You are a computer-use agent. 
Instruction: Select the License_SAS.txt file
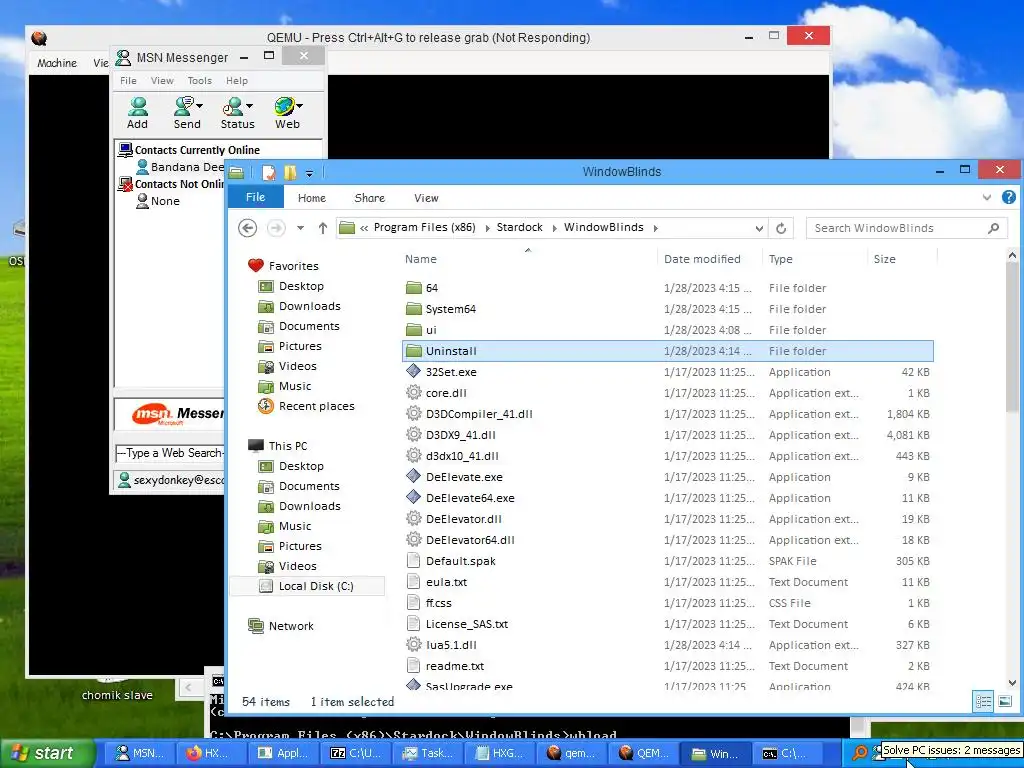pyautogui.click(x=667, y=624)
